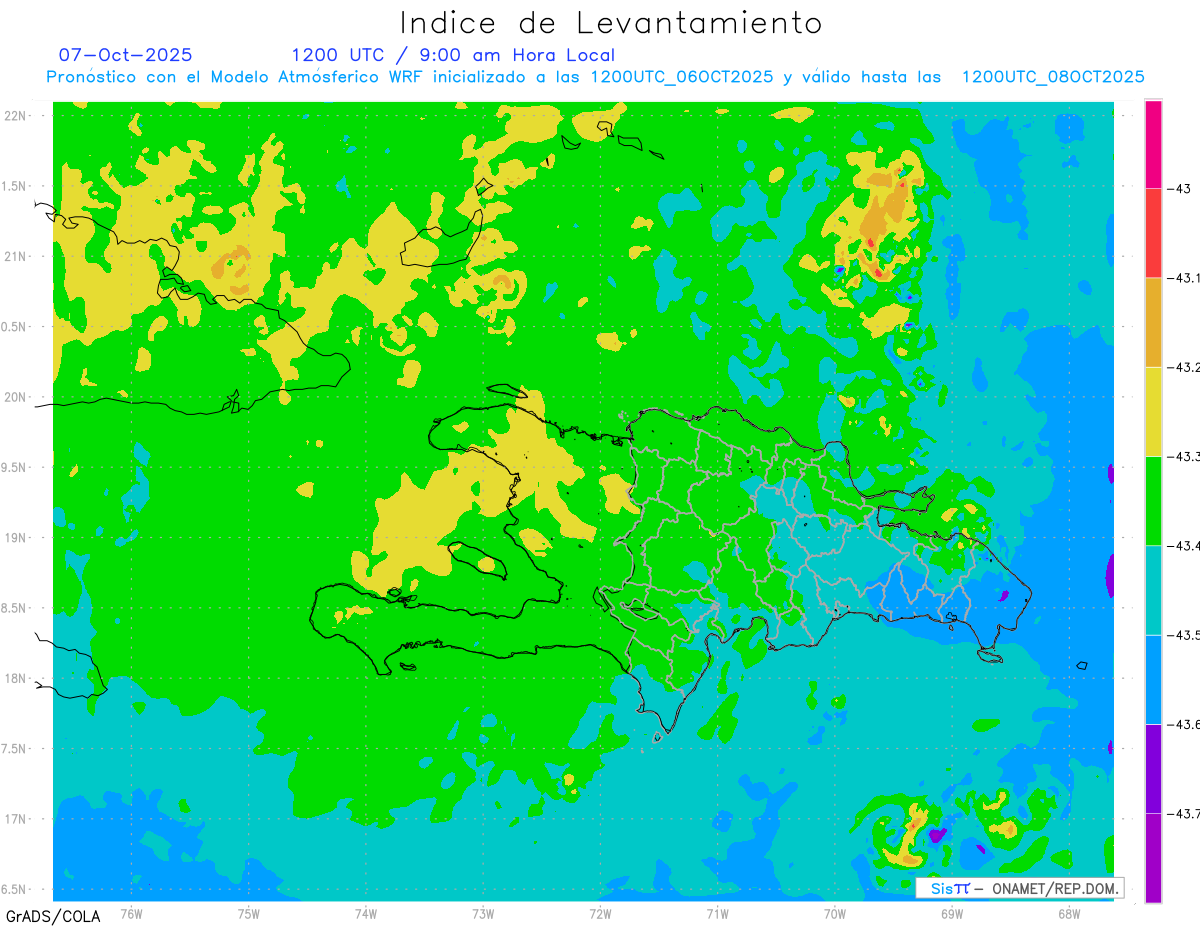Click the magenta color bar segment above -43

(x=1153, y=144)
